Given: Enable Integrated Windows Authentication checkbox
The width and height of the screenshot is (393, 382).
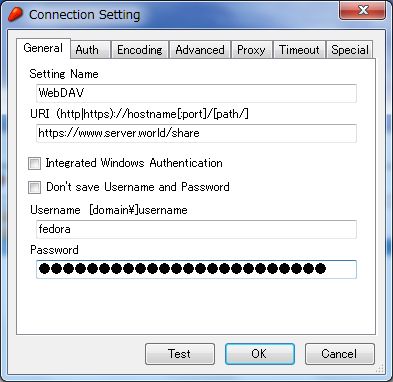Looking at the screenshot, I should (34, 163).
